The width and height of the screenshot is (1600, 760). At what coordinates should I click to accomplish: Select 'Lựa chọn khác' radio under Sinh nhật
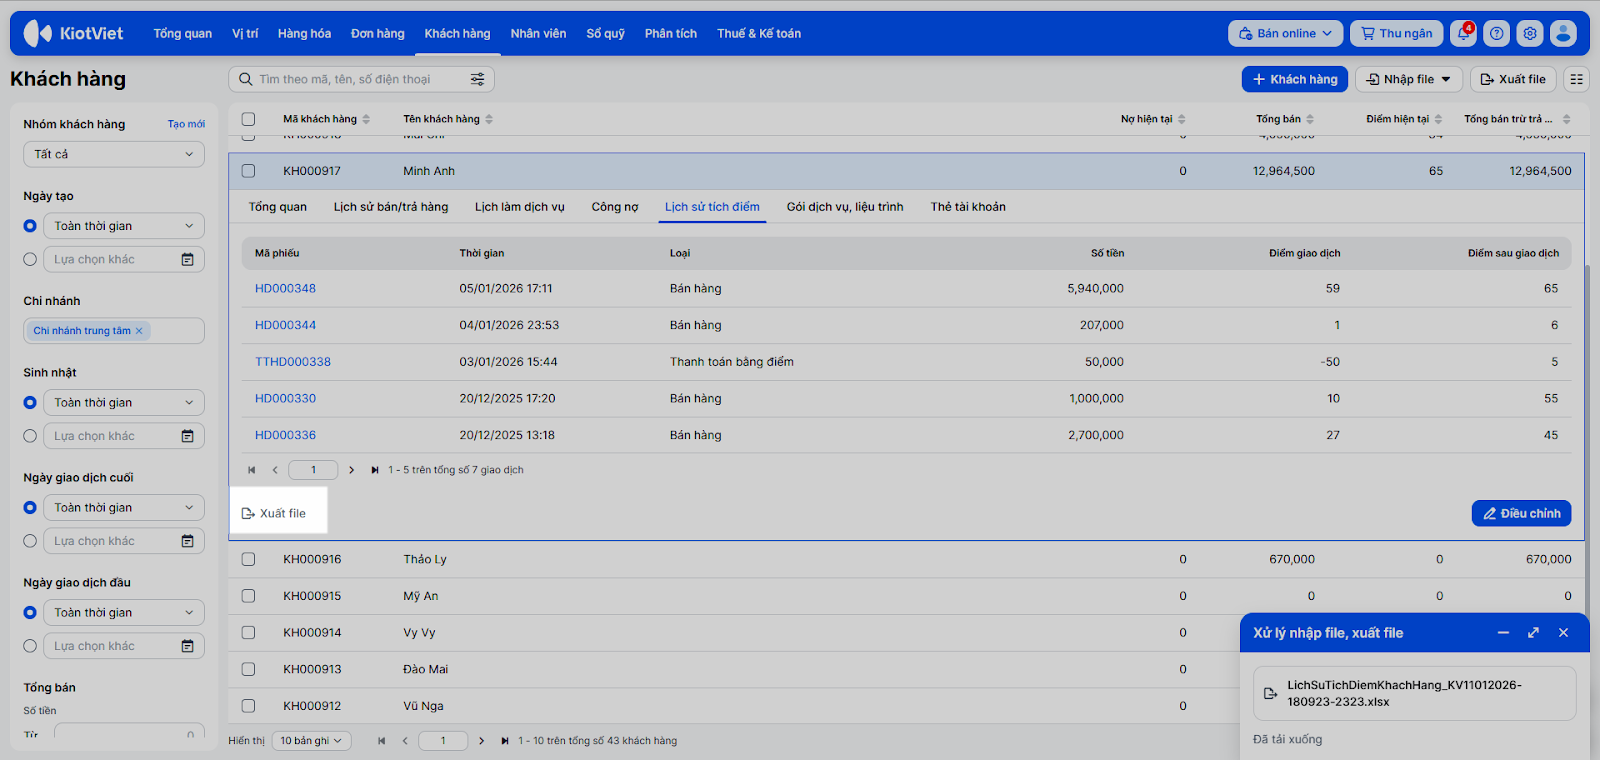pyautogui.click(x=30, y=436)
